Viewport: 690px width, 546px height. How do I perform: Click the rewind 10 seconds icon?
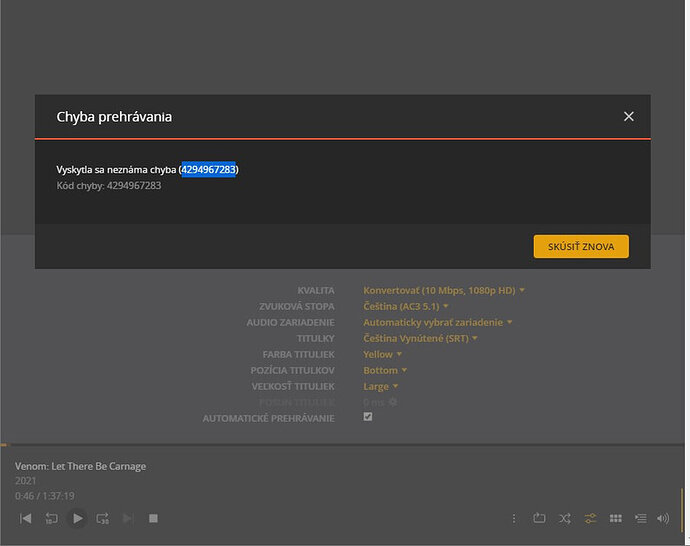point(51,518)
